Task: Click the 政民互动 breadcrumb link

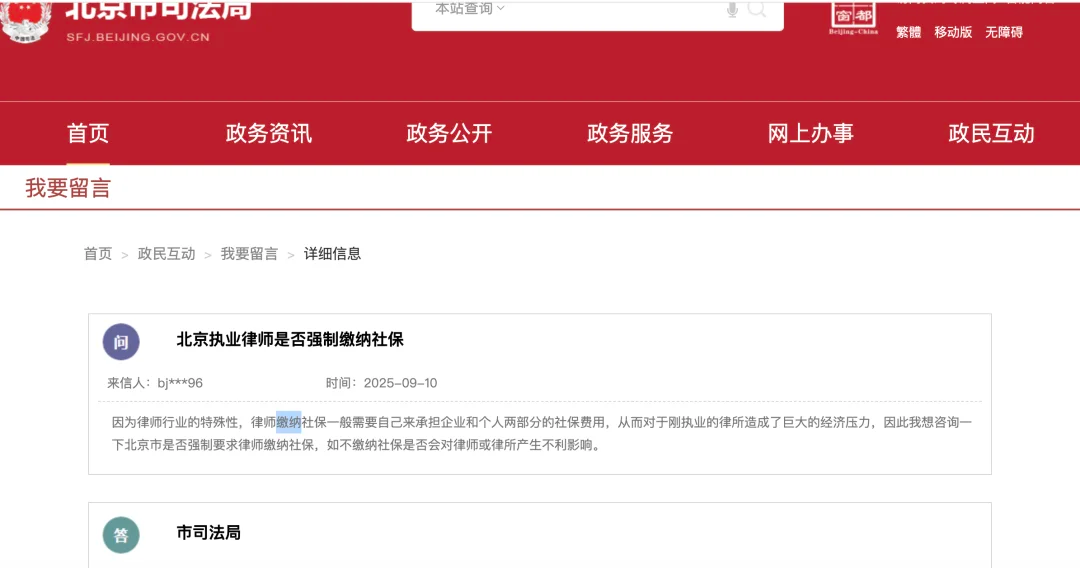Action: [x=167, y=254]
